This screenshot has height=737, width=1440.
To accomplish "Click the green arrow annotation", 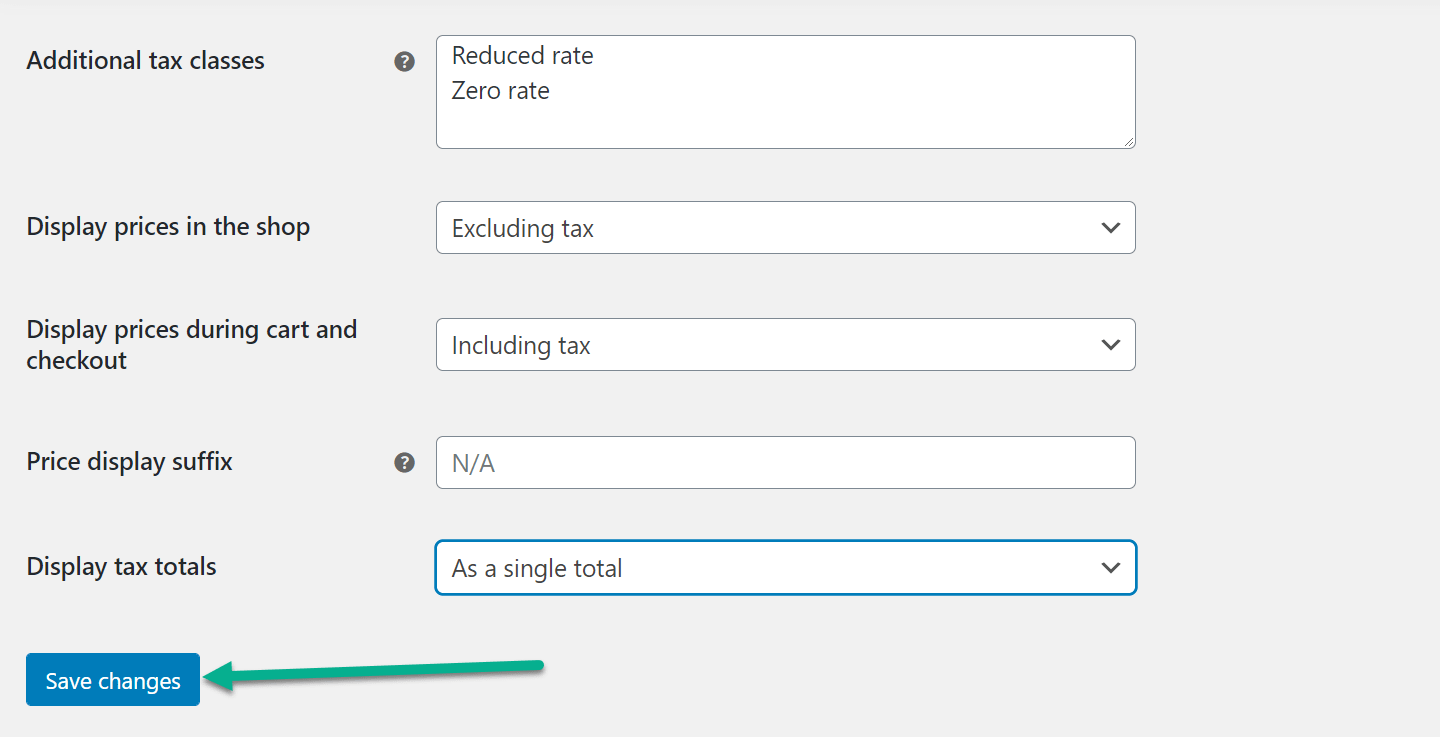I will click(372, 674).
